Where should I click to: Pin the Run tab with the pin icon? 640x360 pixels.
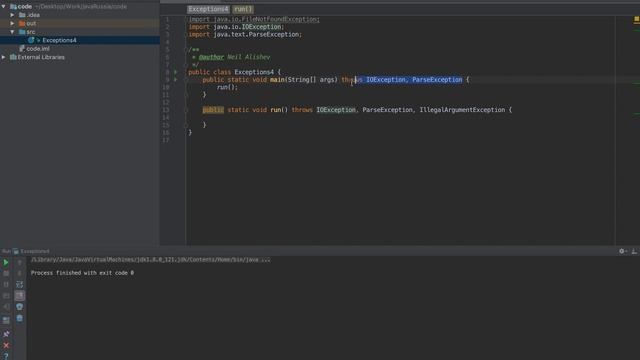coord(6,334)
